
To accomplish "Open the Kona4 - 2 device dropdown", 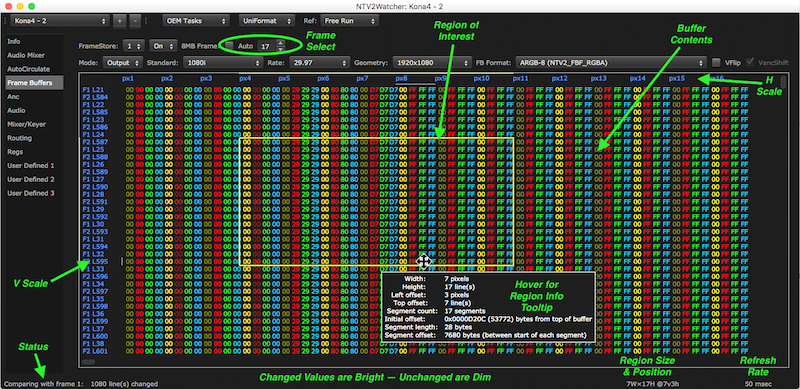I will coord(60,21).
